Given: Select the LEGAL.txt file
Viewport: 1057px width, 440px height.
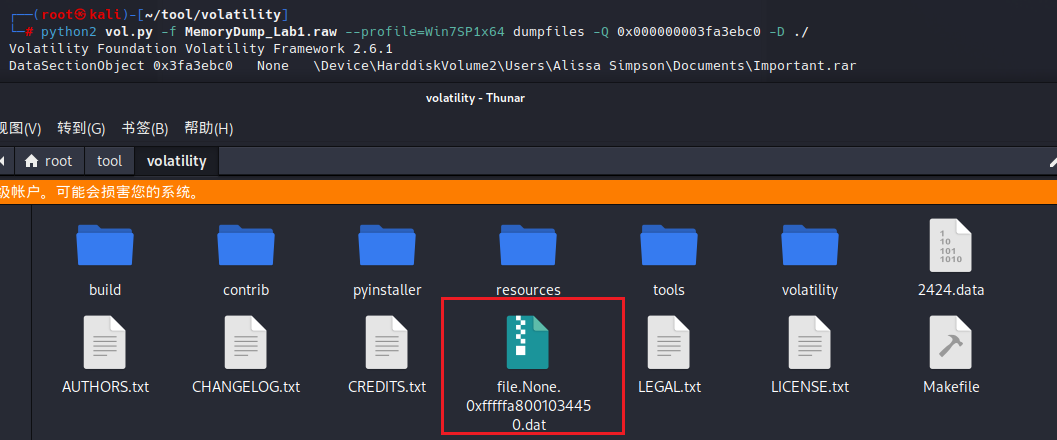Looking at the screenshot, I should [669, 343].
